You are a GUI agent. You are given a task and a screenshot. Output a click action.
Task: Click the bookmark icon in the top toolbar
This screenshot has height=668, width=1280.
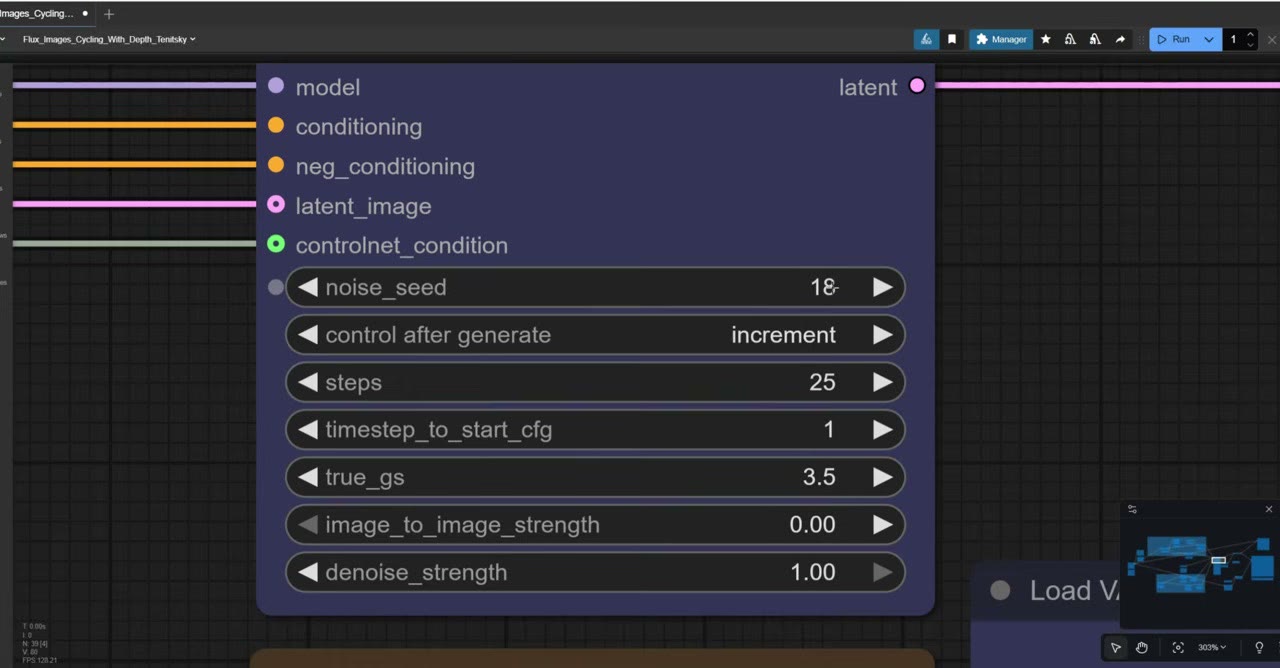coord(952,39)
